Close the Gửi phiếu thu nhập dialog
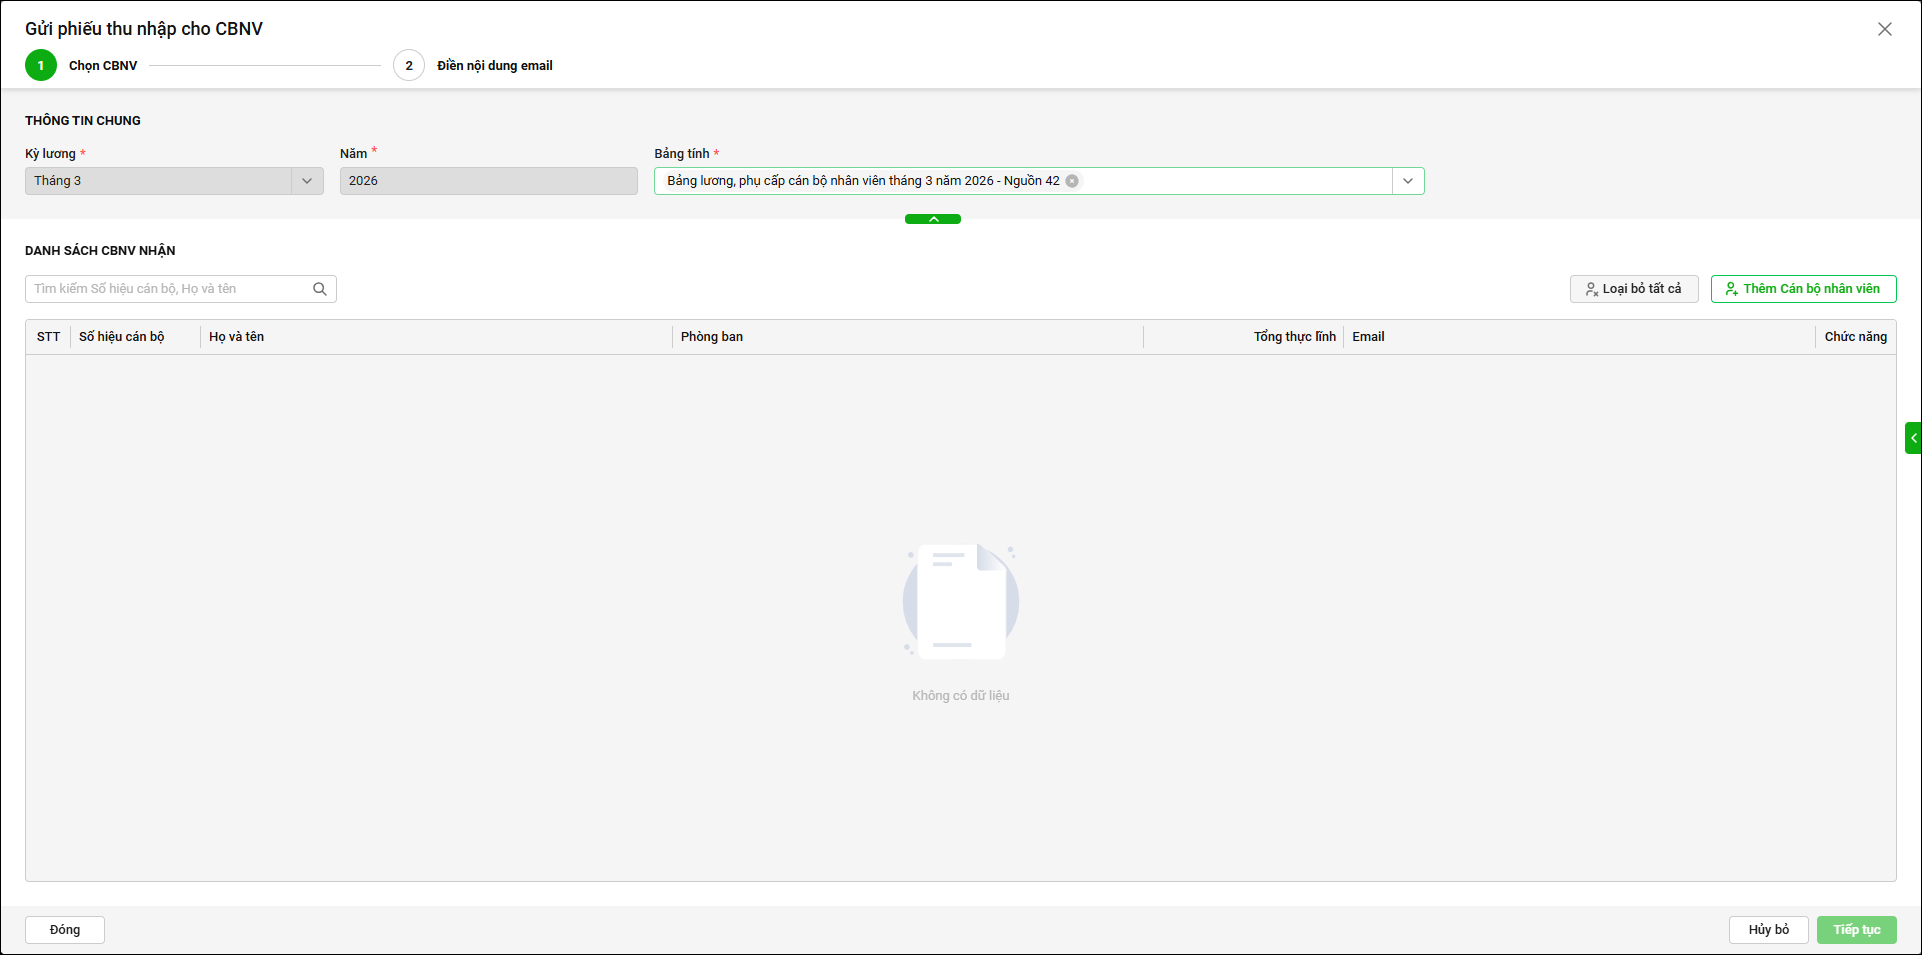1922x955 pixels. (1884, 29)
